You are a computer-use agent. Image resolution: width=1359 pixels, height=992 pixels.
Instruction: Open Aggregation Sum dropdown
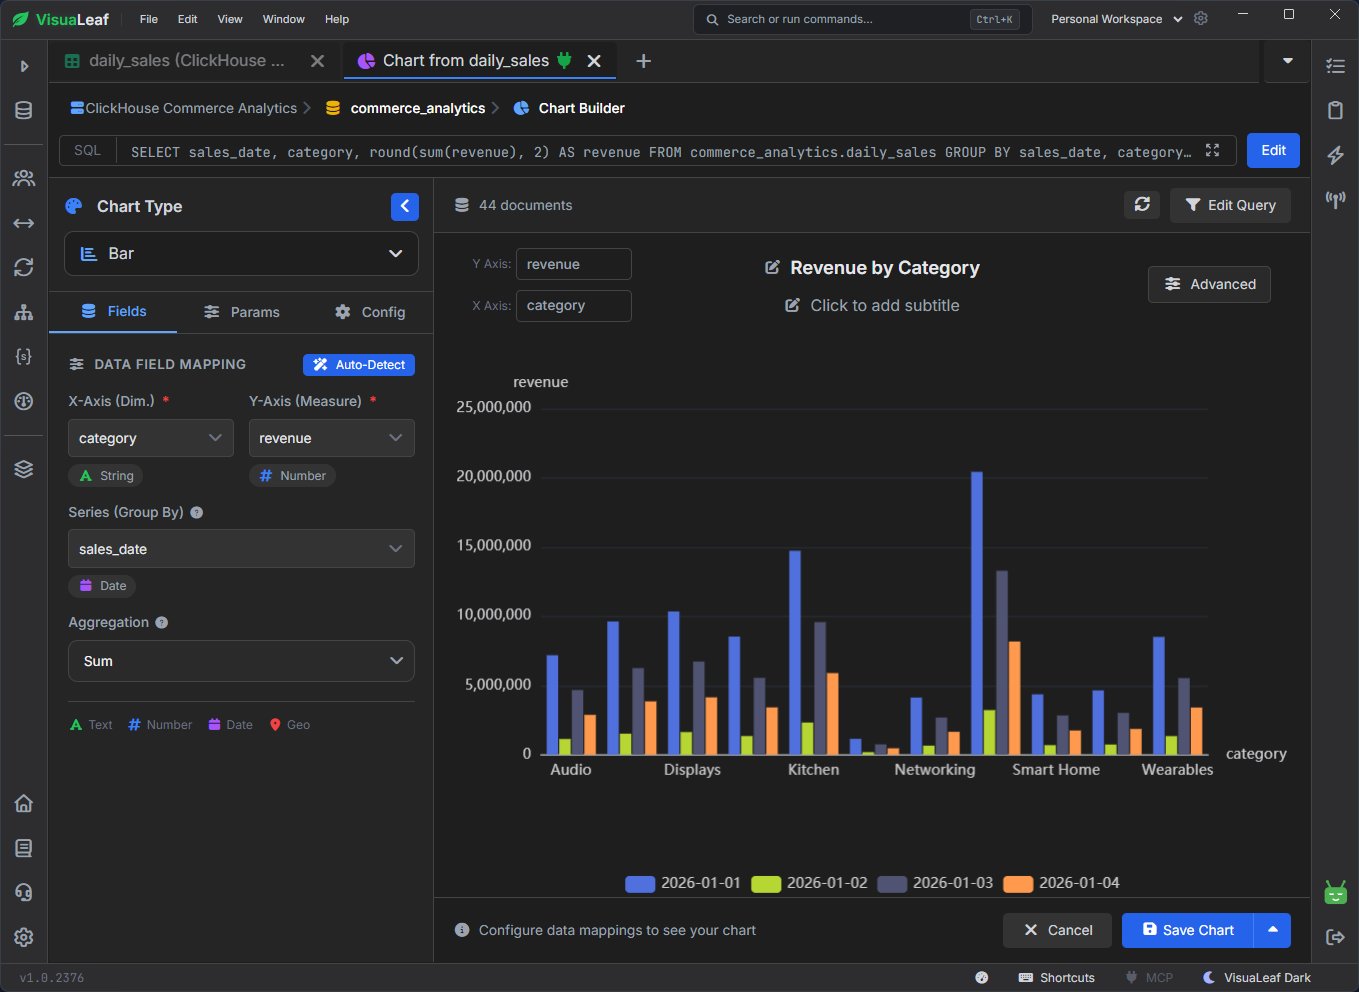[241, 661]
